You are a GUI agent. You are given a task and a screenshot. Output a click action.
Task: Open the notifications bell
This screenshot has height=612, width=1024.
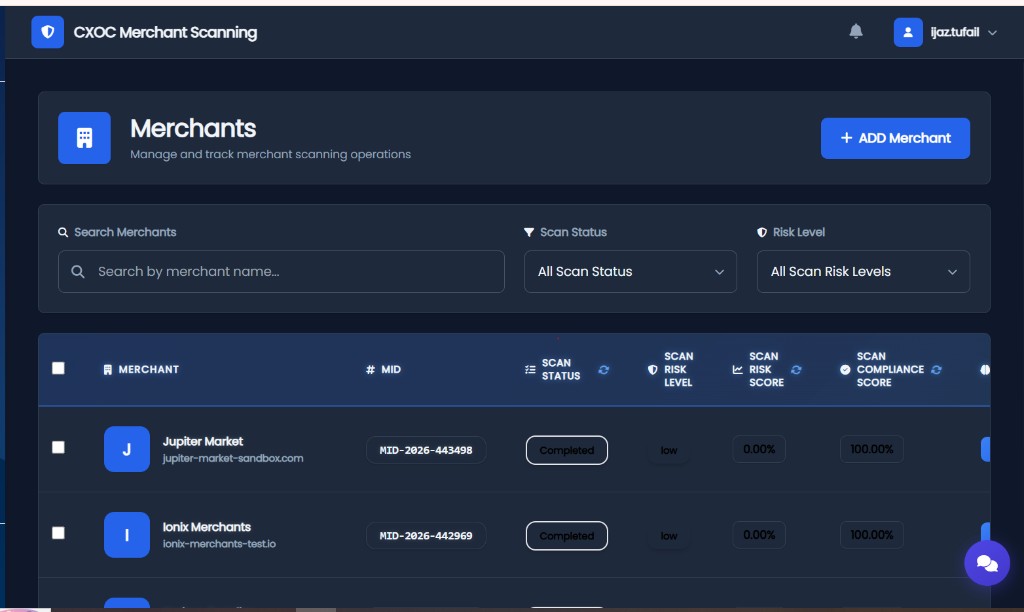click(856, 31)
